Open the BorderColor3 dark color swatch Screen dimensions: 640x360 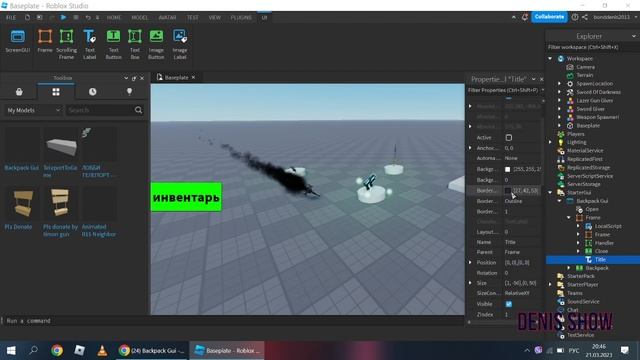click(x=507, y=191)
